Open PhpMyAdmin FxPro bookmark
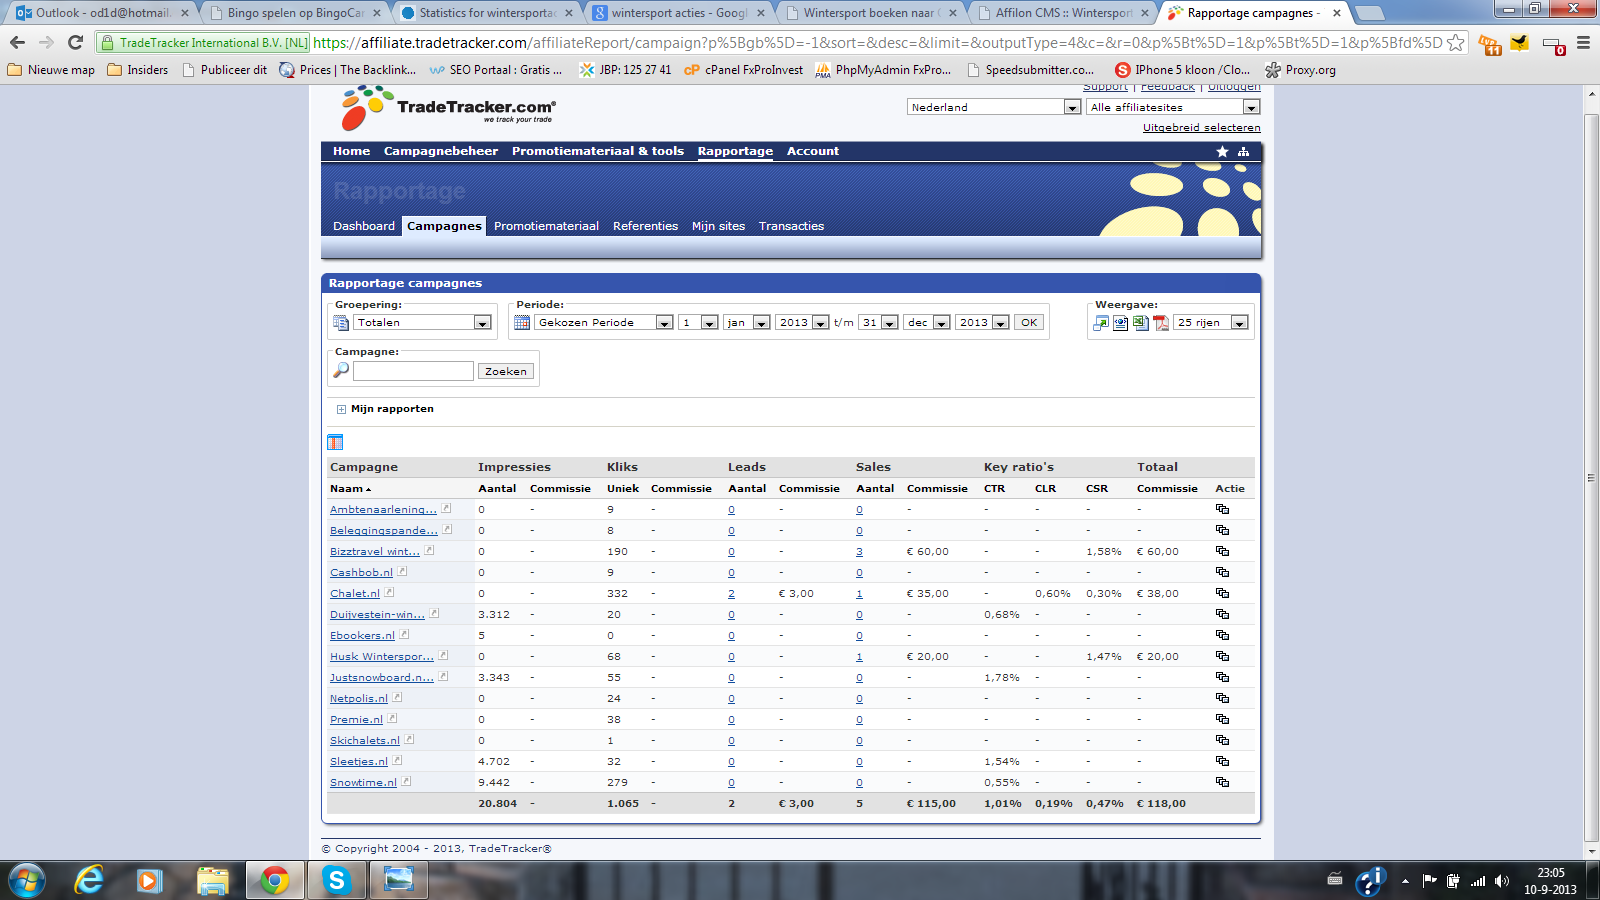This screenshot has width=1600, height=900. coord(883,70)
